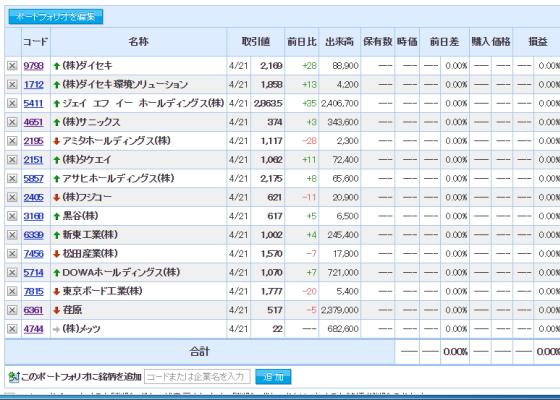560x400 pixels.
Task: Select the name ジェイ エフ イー ホールディングス(株)
Action: [x=144, y=103]
